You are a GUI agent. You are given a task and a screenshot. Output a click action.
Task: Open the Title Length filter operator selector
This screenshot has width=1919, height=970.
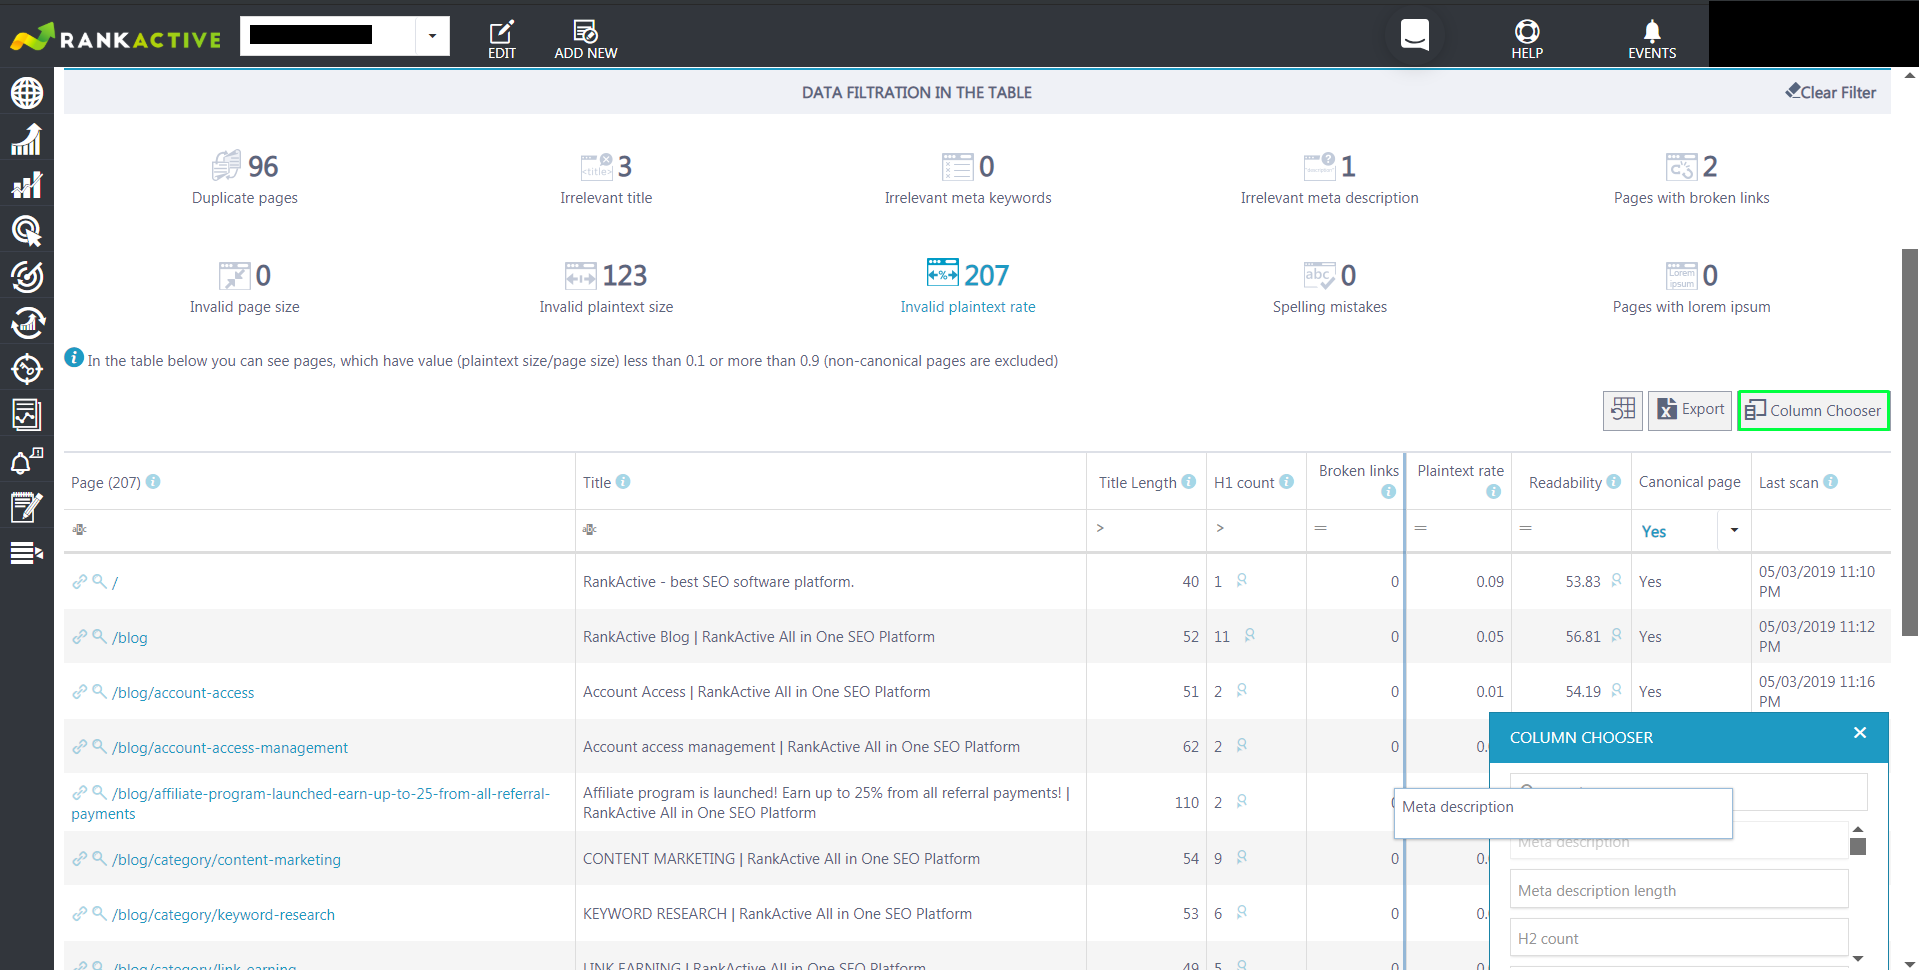[1100, 527]
